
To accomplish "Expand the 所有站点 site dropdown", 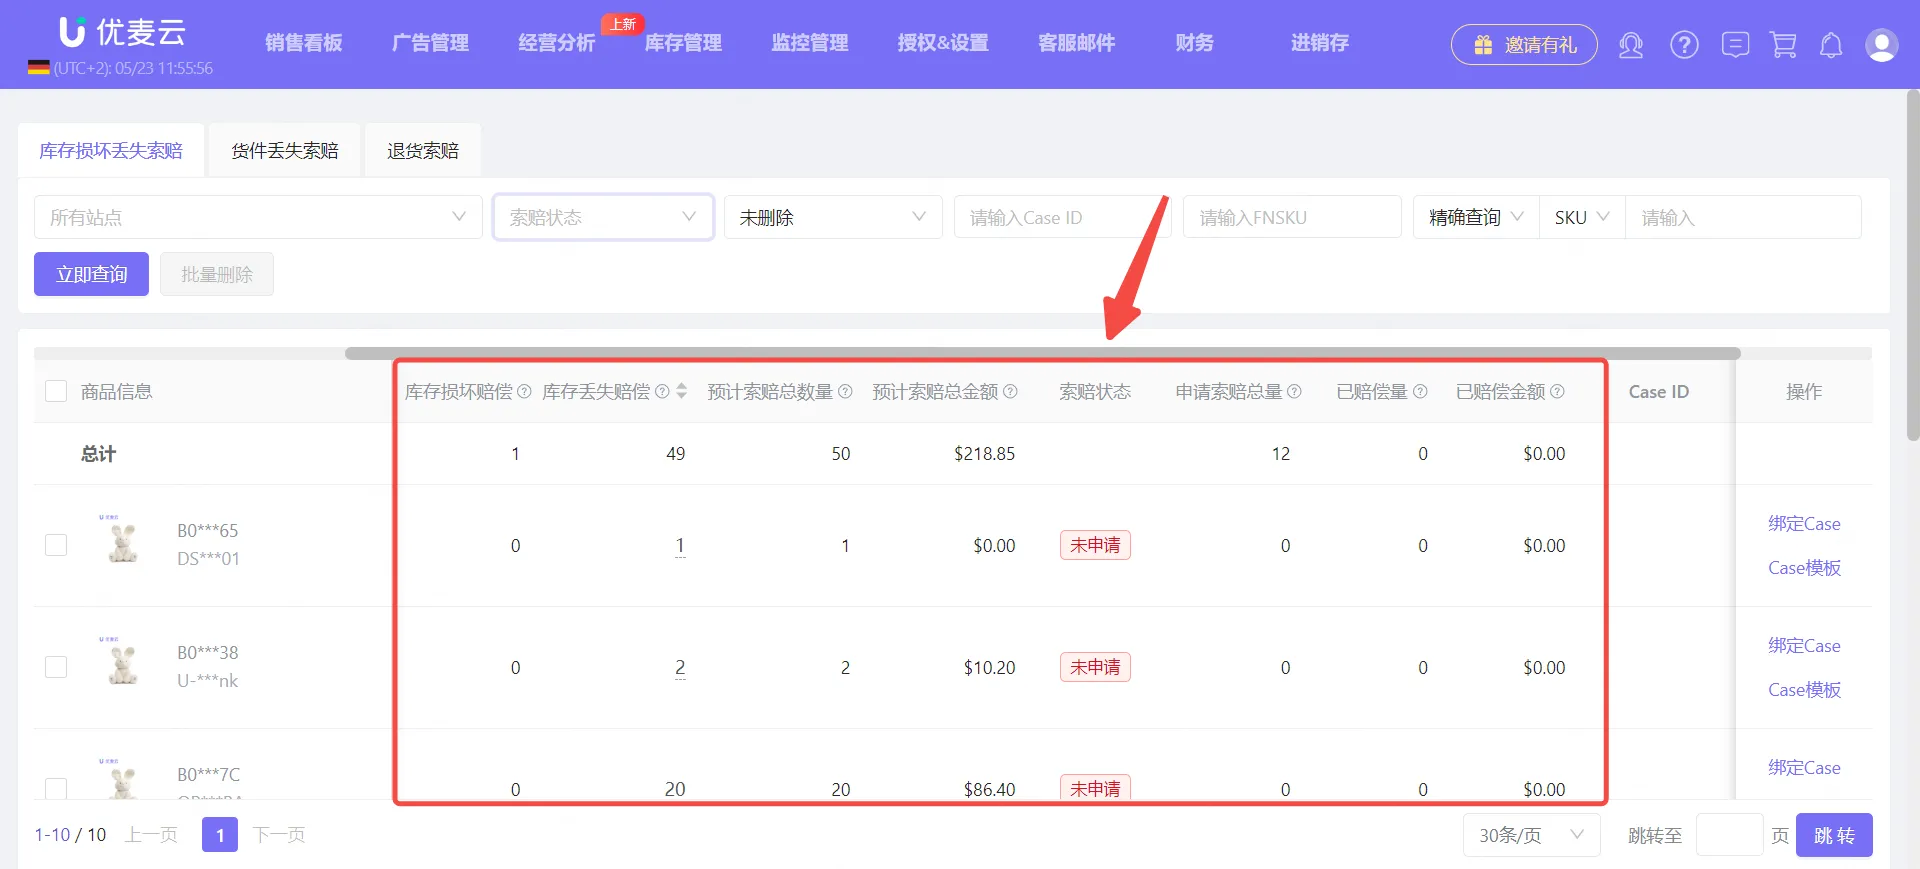I will pos(258,217).
